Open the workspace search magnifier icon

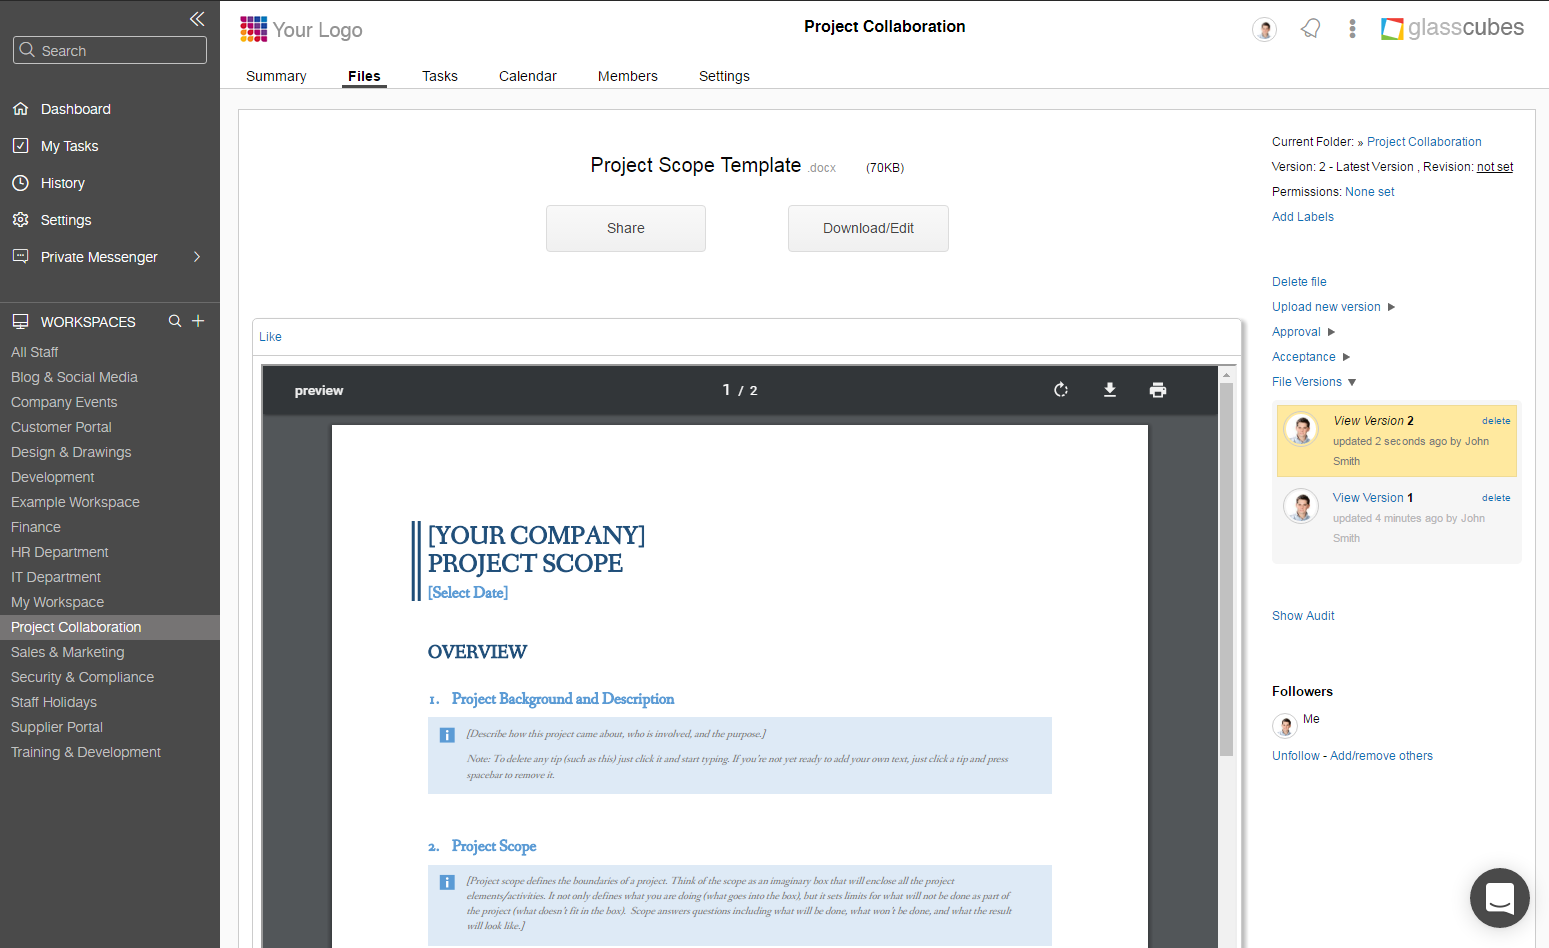pyautogui.click(x=174, y=321)
